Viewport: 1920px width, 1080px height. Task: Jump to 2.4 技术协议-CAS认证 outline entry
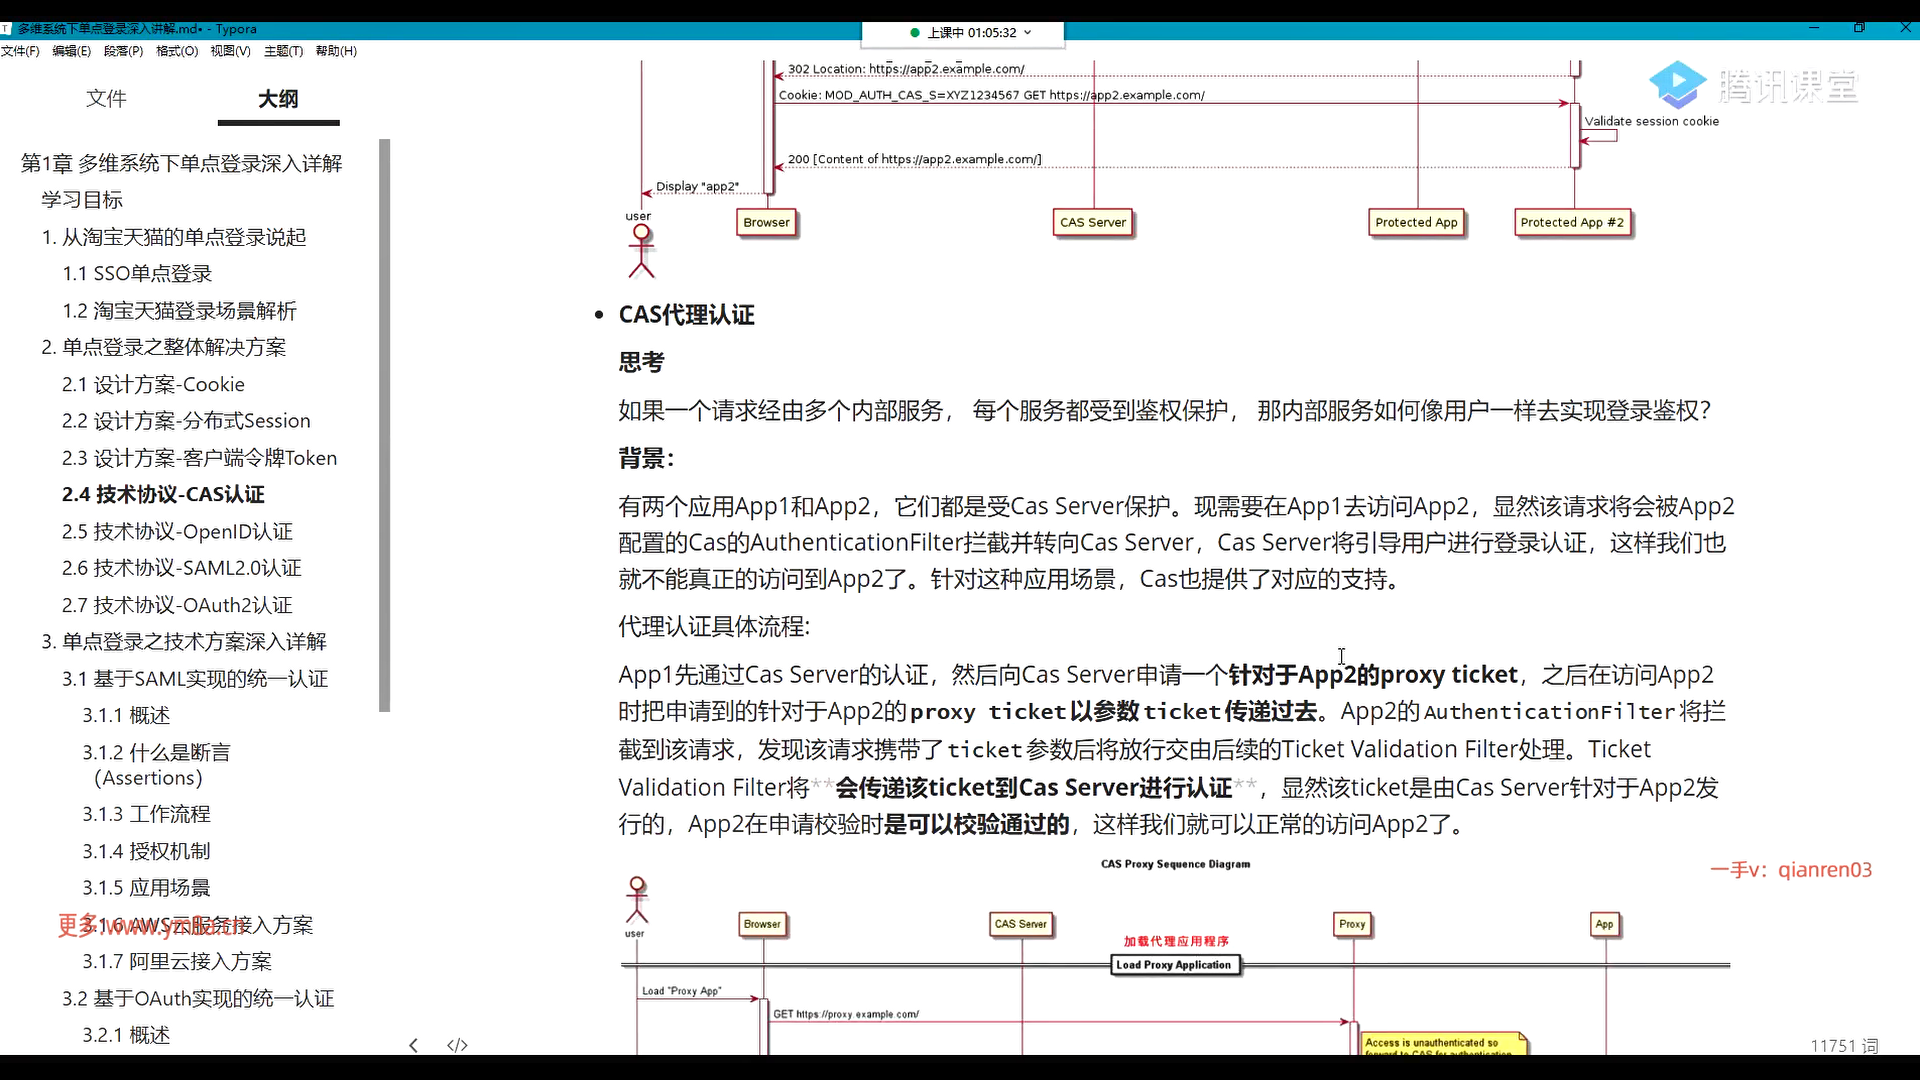[x=163, y=494]
